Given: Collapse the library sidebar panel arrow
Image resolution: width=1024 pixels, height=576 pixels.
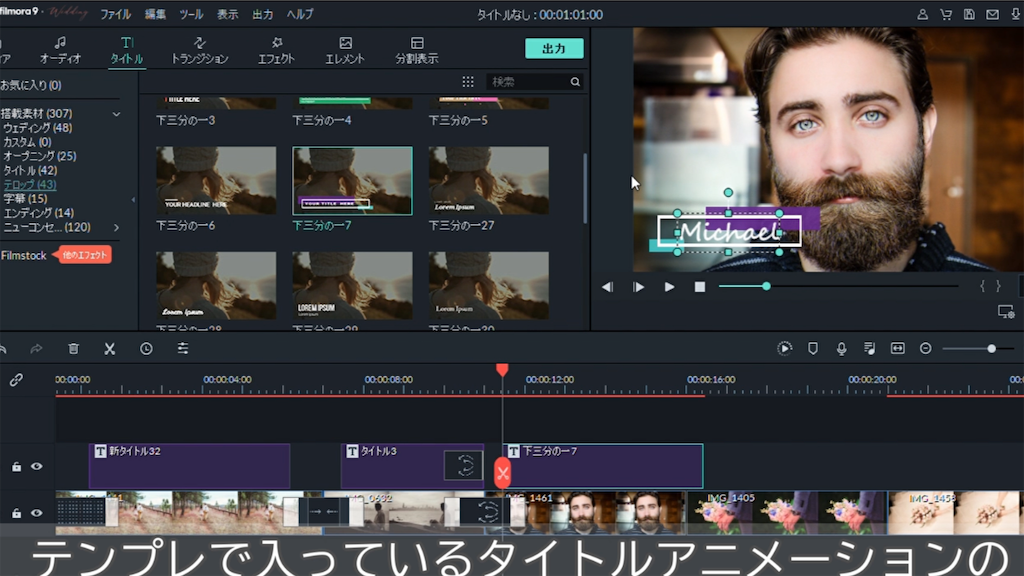Looking at the screenshot, I should click(x=133, y=200).
